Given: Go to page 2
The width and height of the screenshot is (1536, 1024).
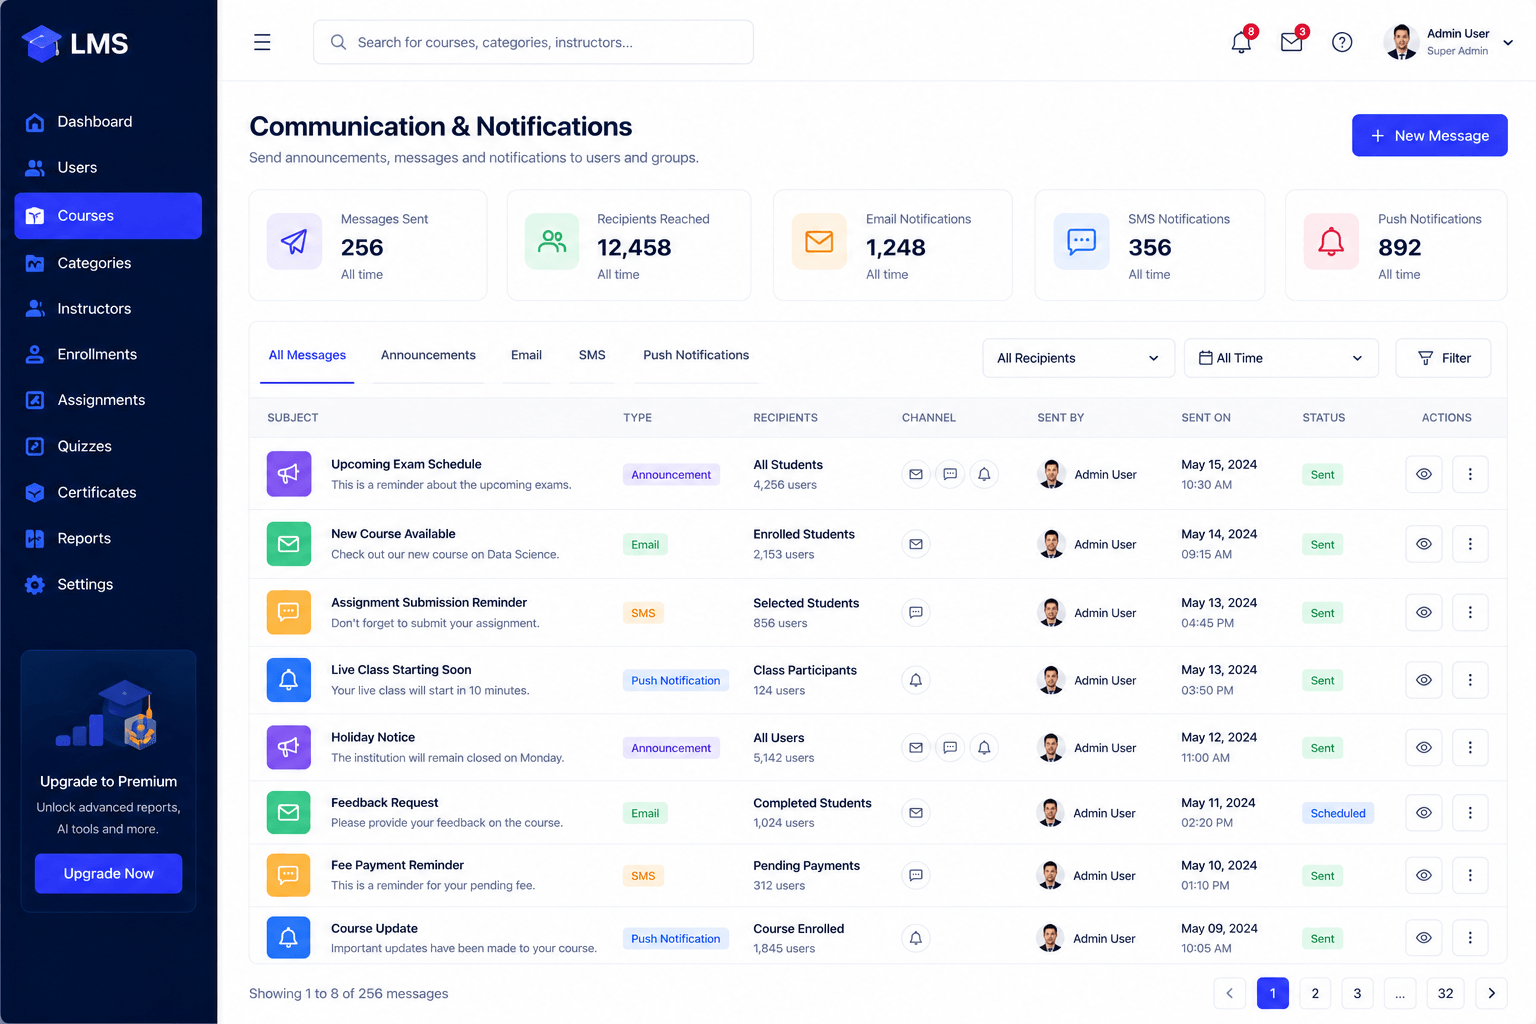Looking at the screenshot, I should [1315, 993].
